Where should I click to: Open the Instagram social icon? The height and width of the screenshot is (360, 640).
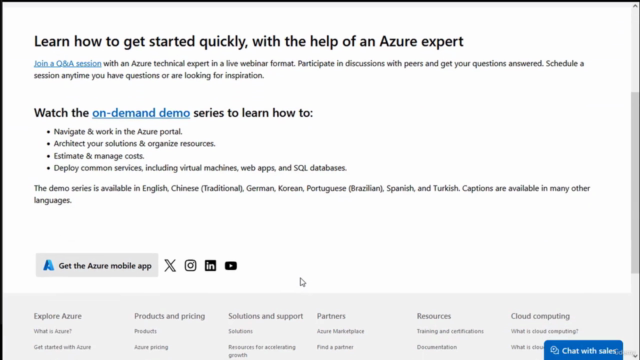pos(190,266)
